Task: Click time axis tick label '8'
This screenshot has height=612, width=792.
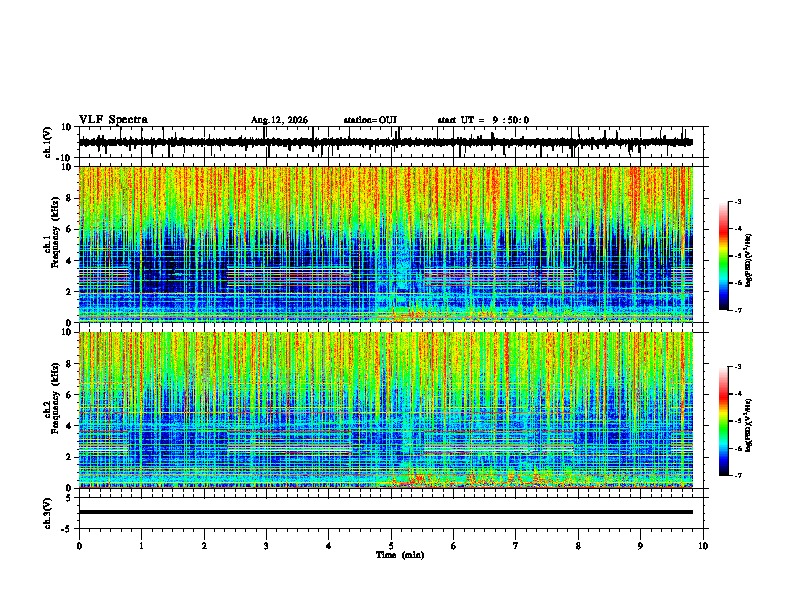Action: (578, 546)
